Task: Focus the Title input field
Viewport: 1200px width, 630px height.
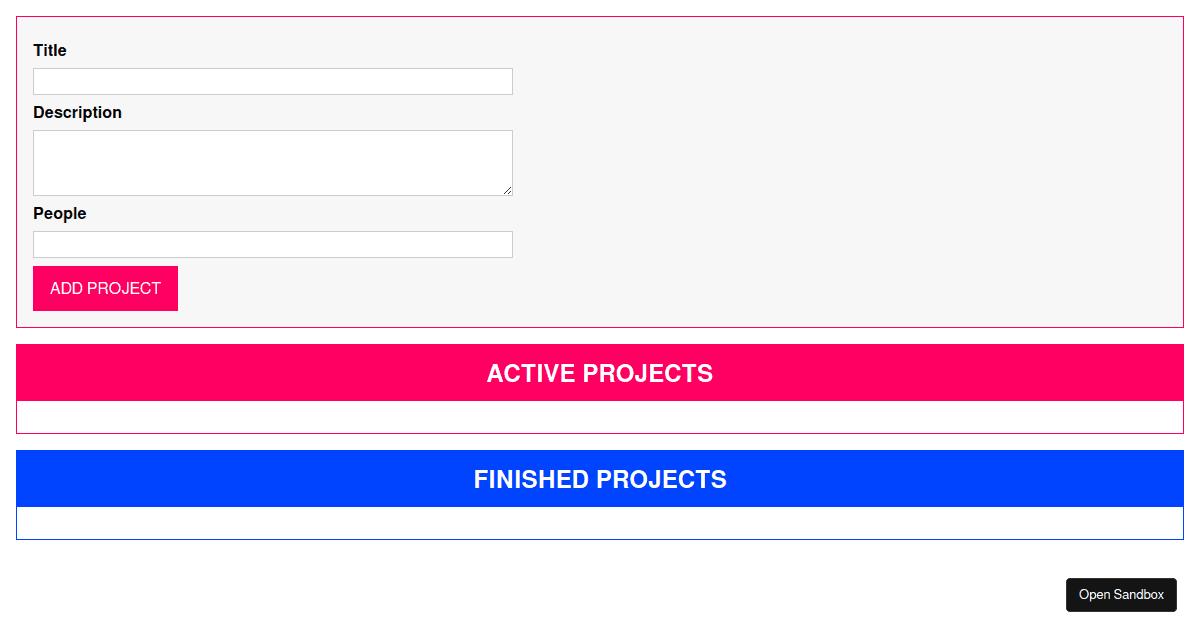Action: 272,82
